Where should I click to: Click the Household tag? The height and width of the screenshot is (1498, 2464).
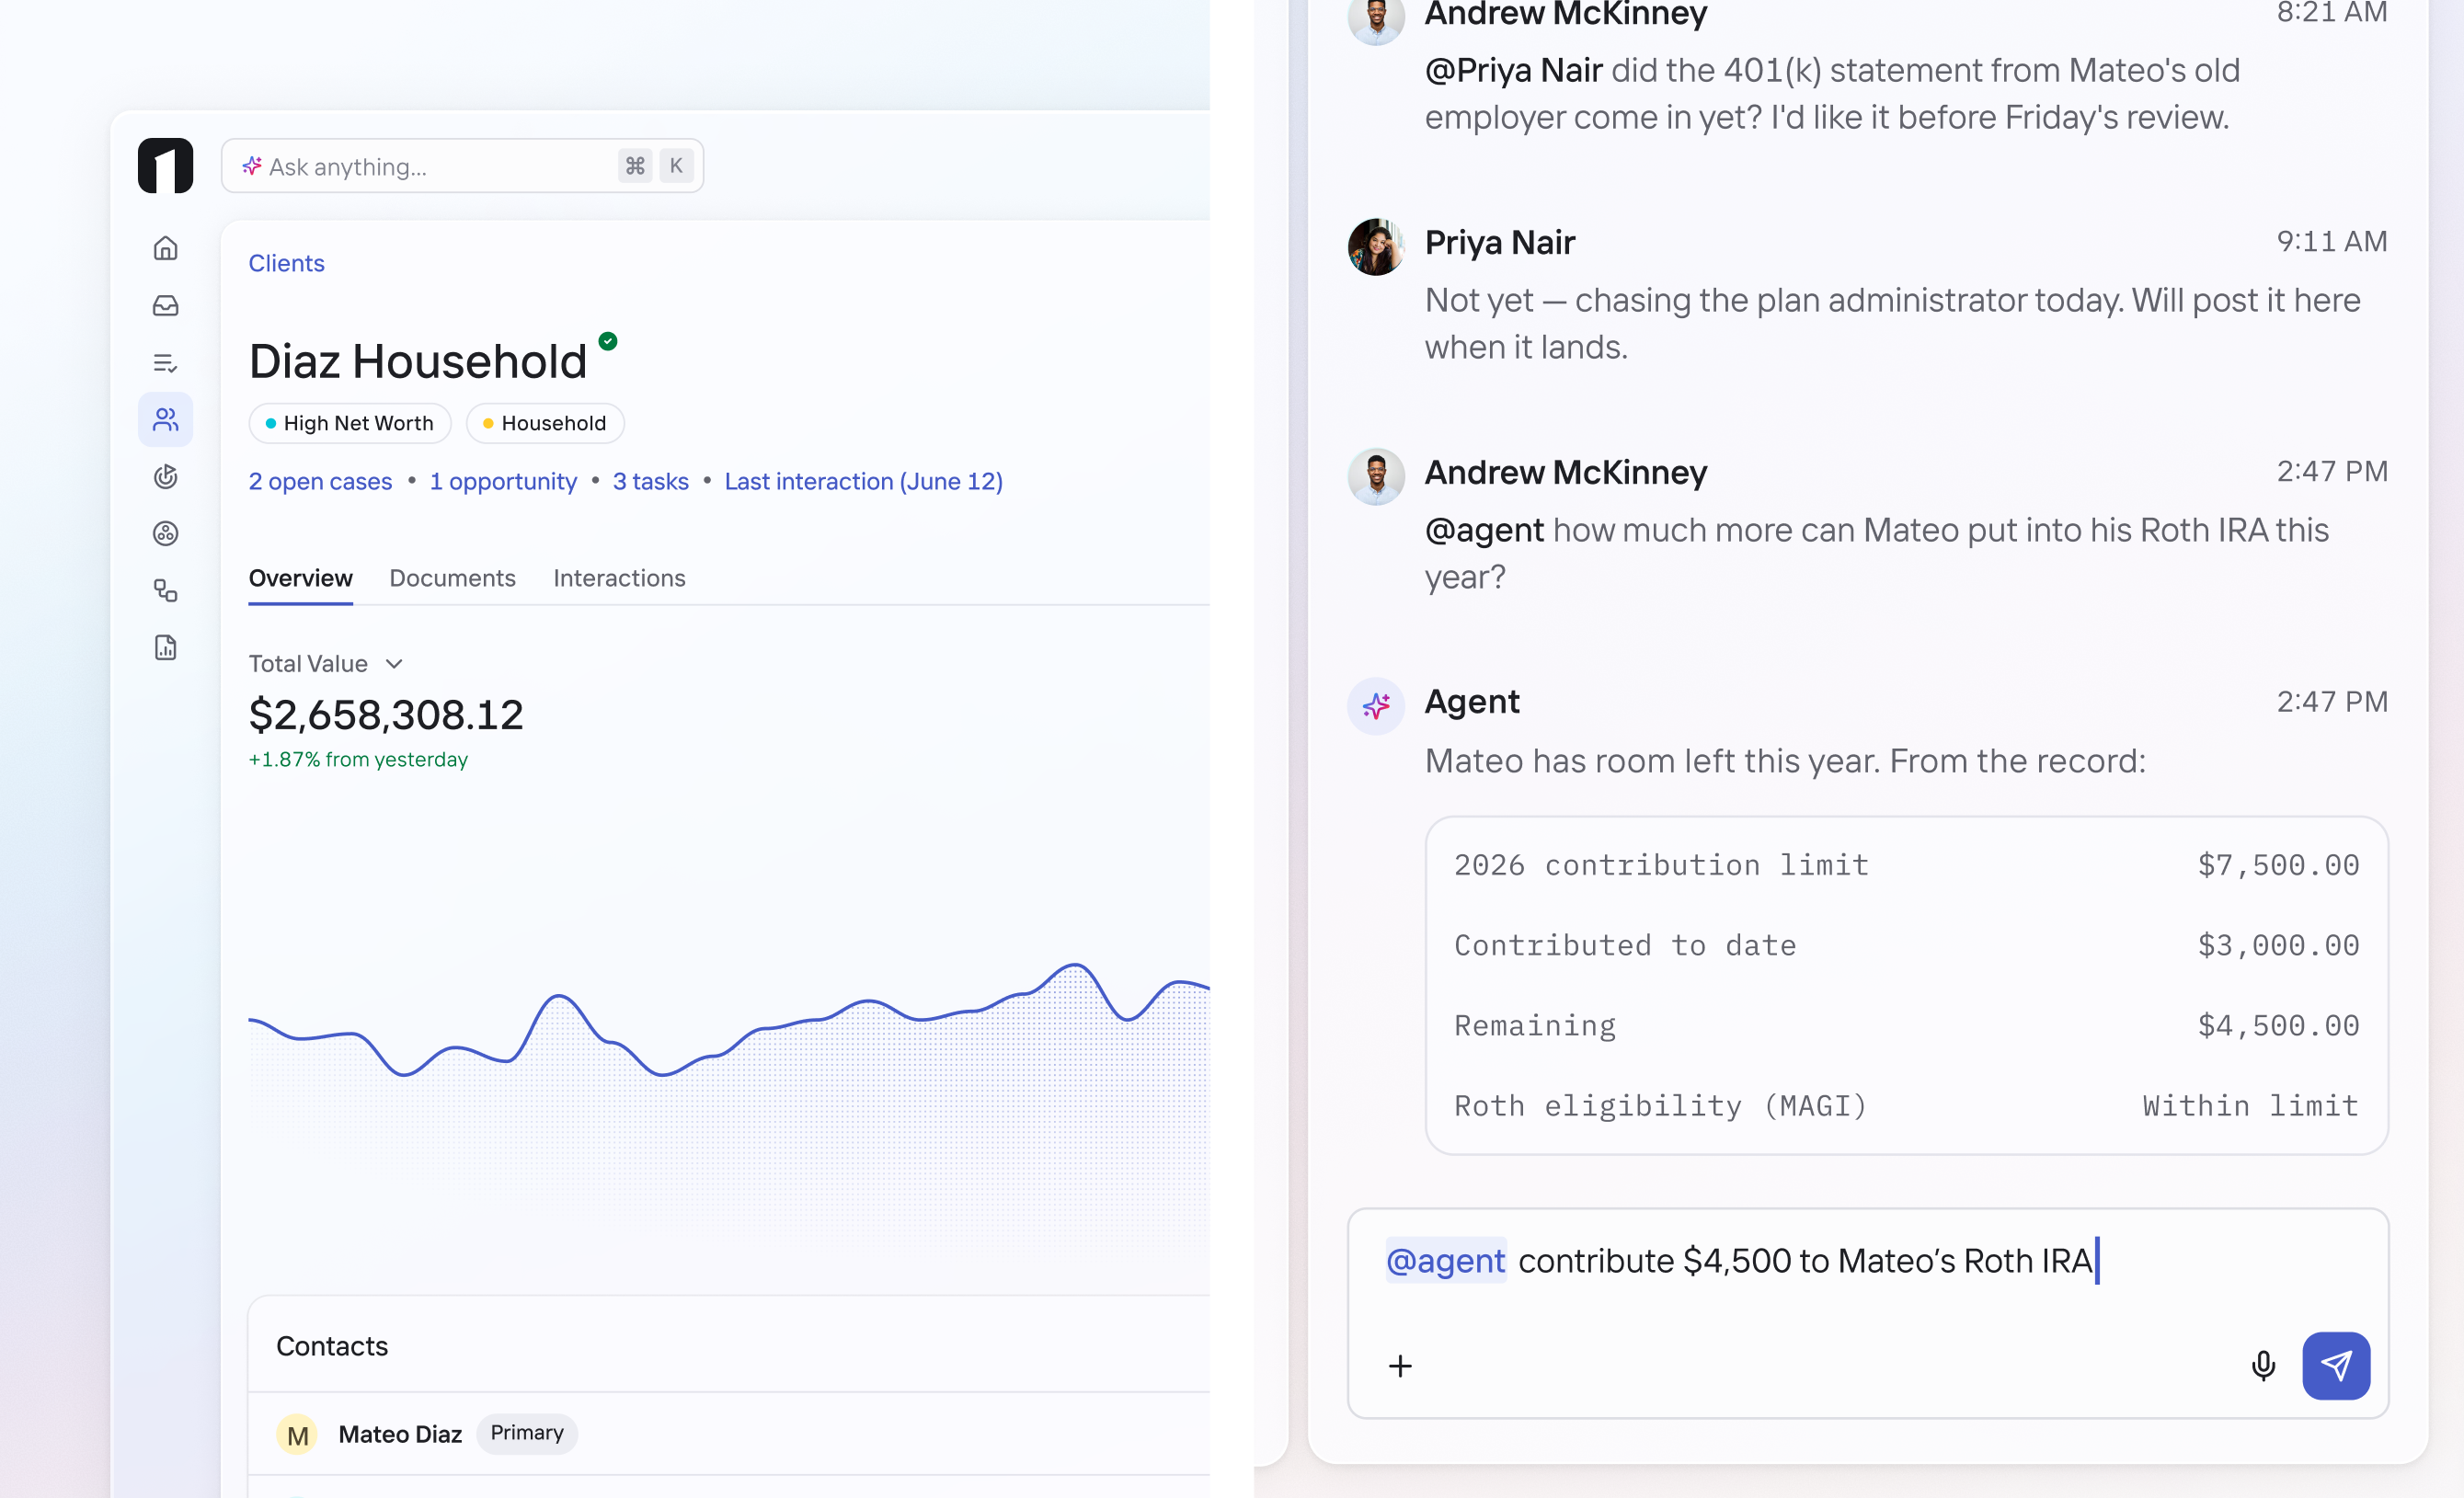(x=545, y=423)
